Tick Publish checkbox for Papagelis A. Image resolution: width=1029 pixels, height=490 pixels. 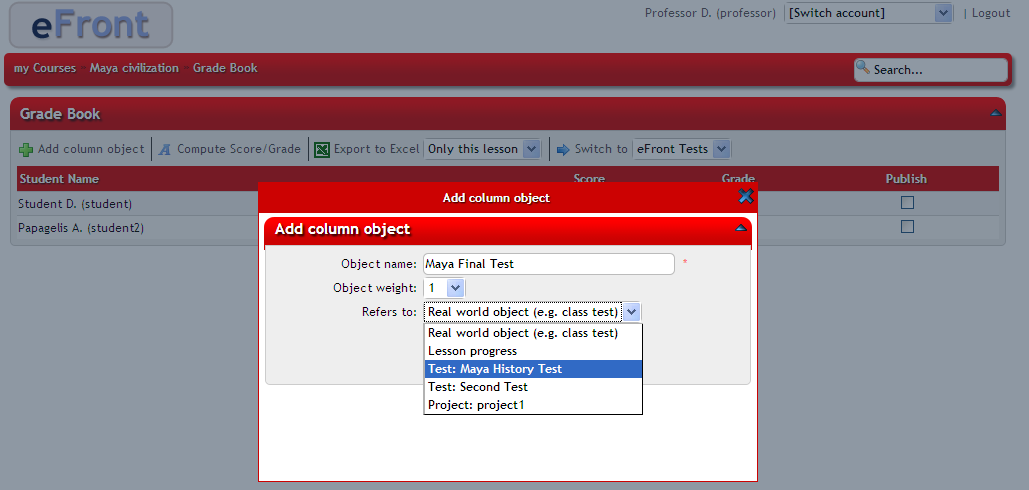tap(907, 227)
